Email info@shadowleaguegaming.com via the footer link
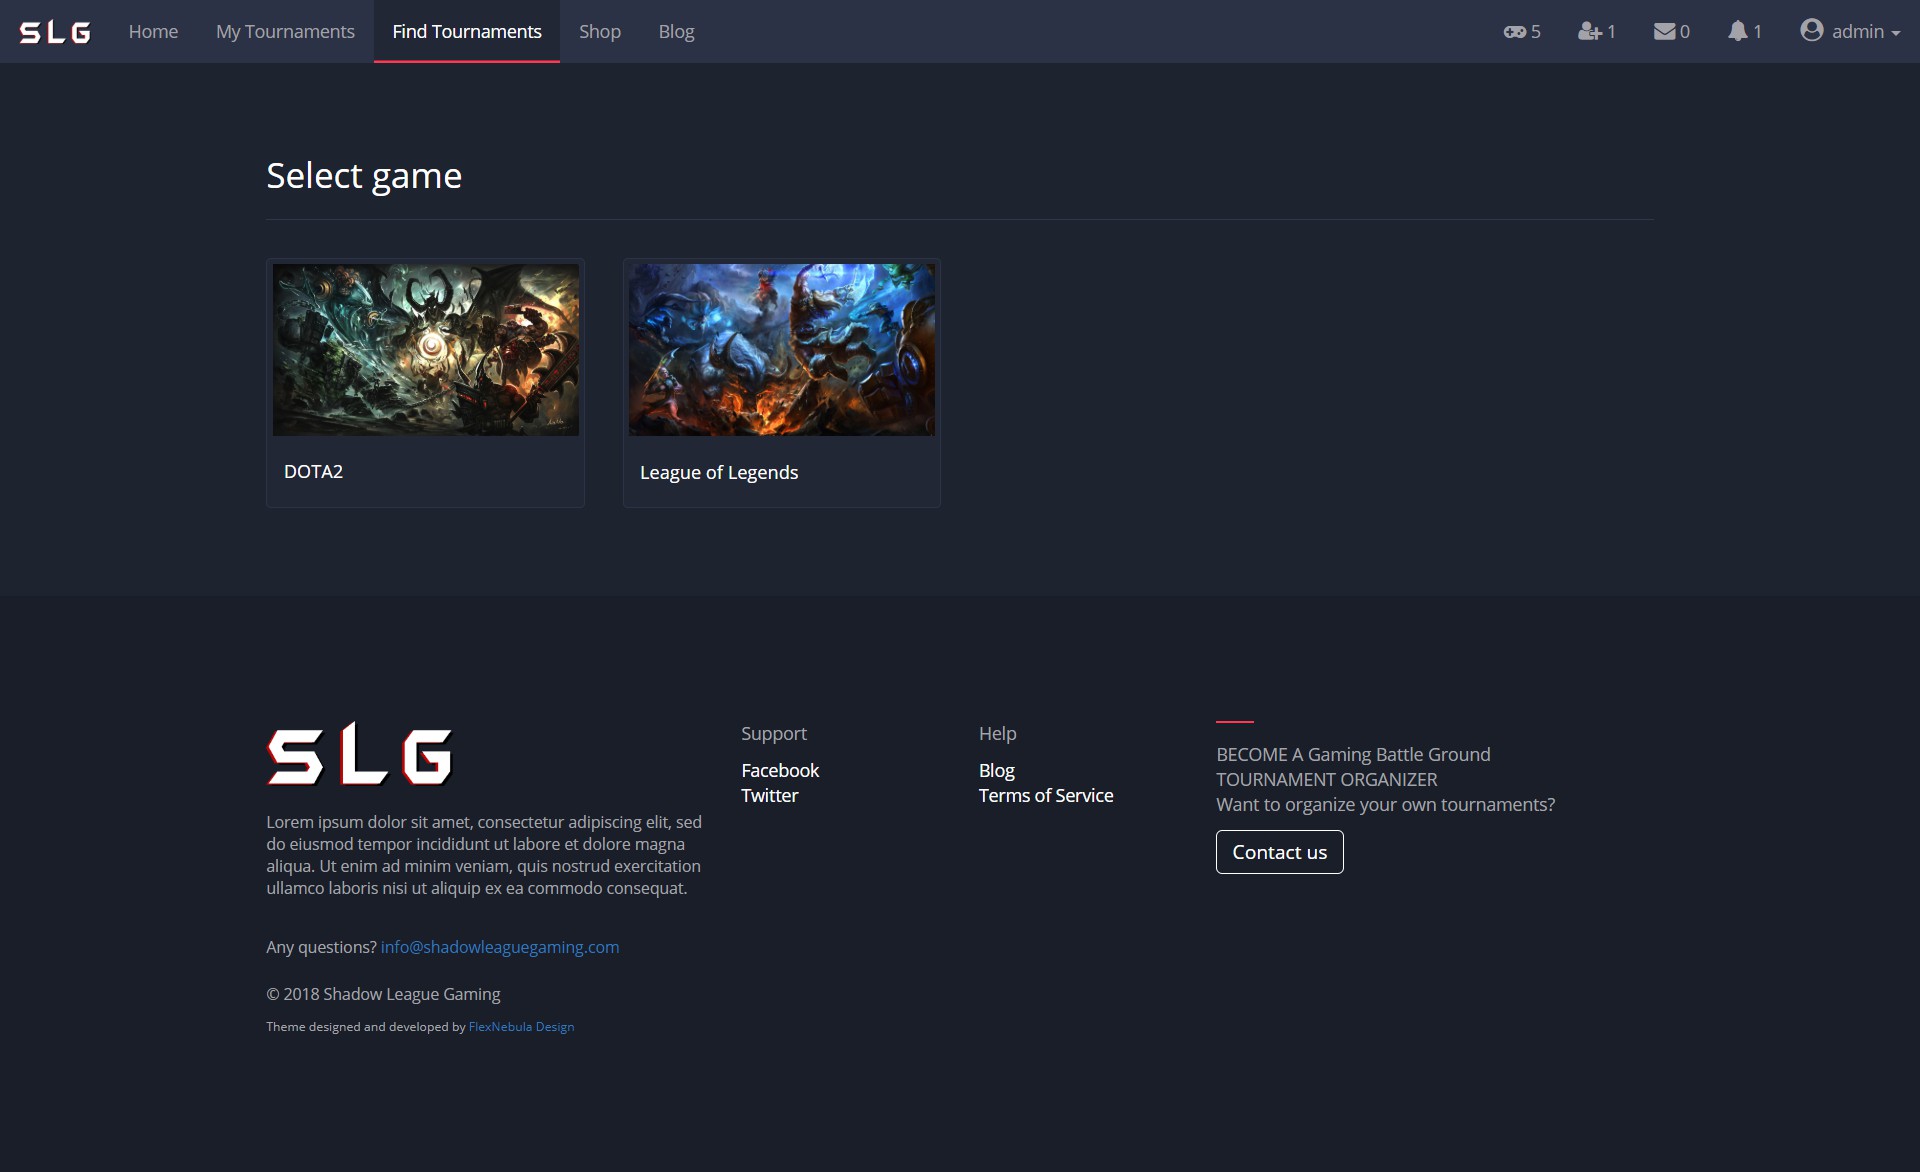 [499, 947]
